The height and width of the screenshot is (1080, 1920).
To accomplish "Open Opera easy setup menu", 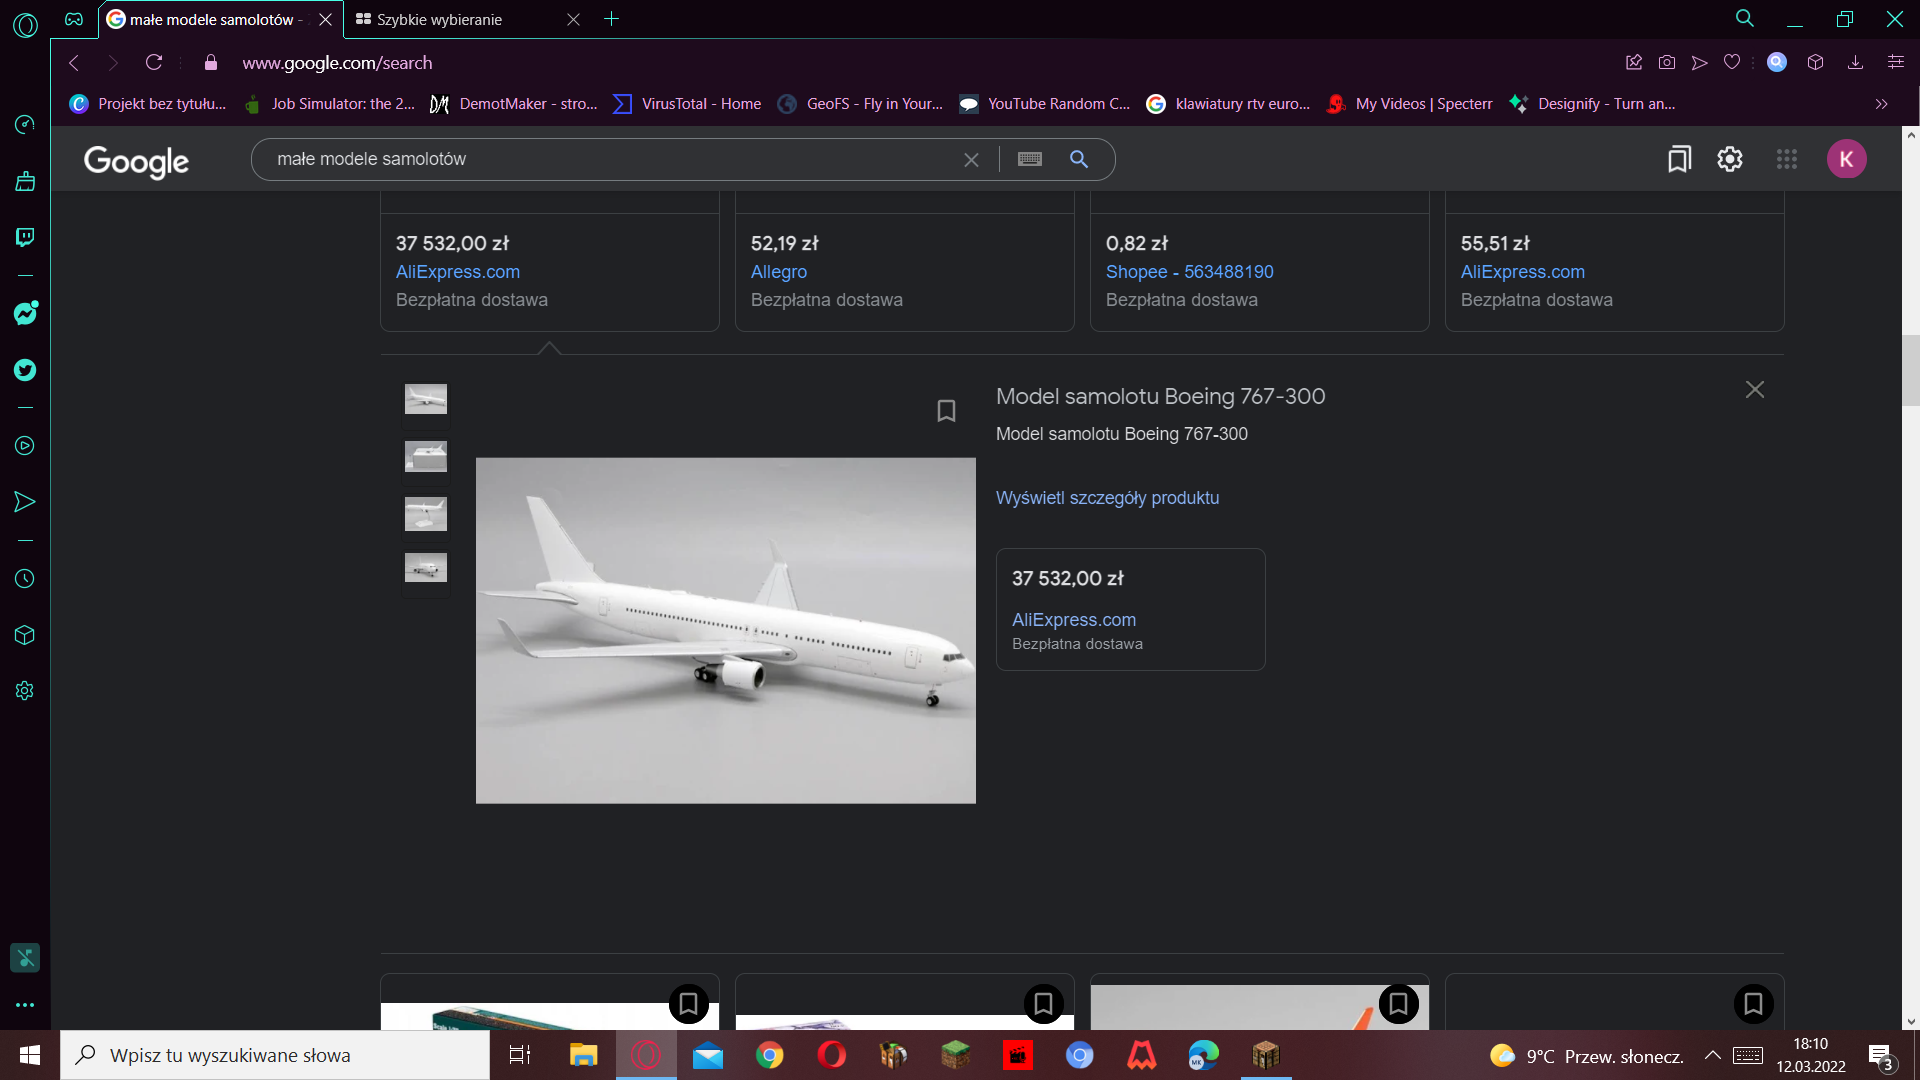I will (x=1895, y=63).
